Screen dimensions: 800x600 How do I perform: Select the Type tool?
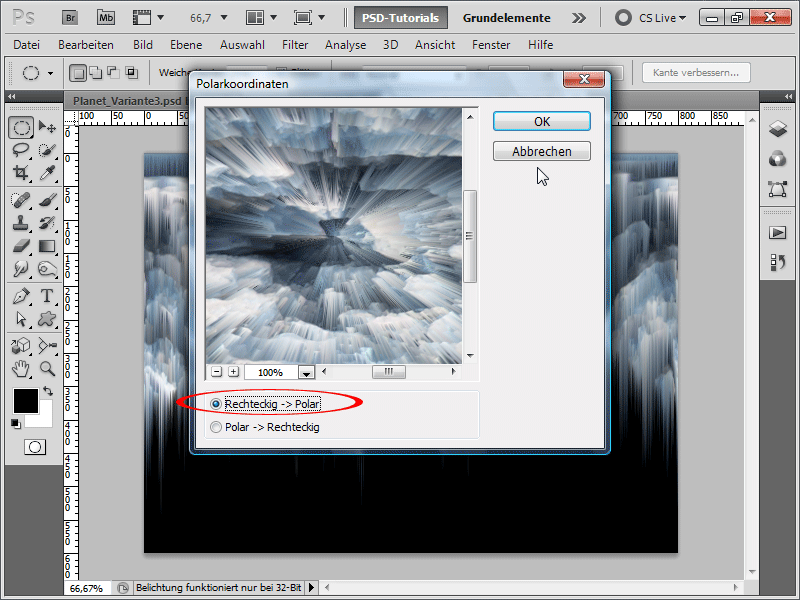[x=47, y=296]
